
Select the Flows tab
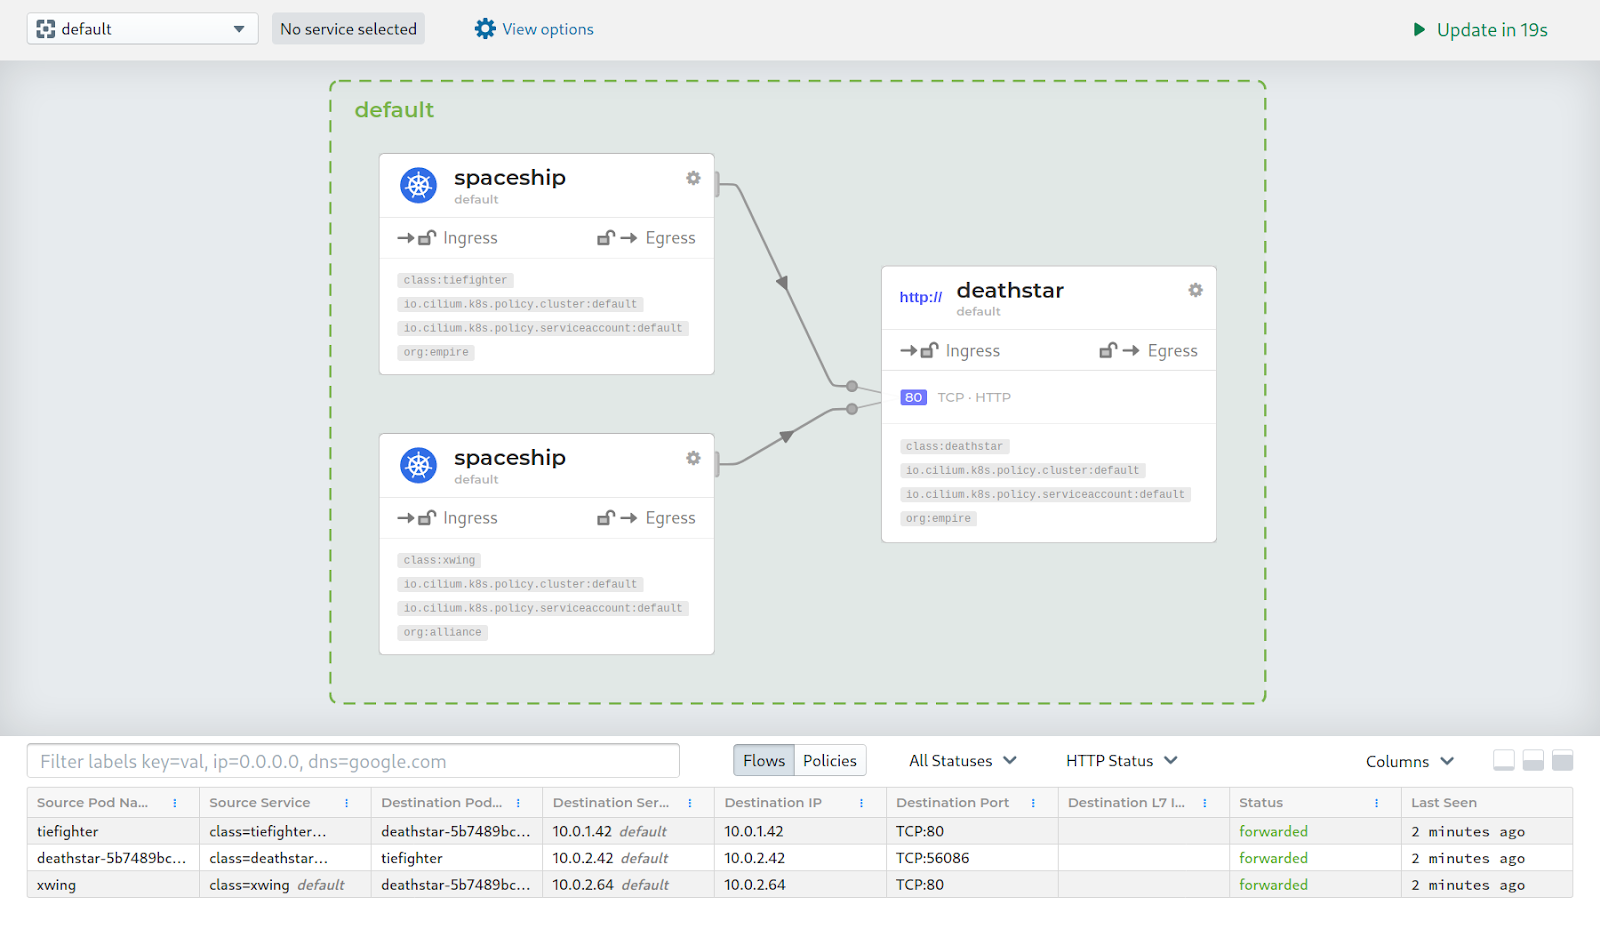point(763,760)
